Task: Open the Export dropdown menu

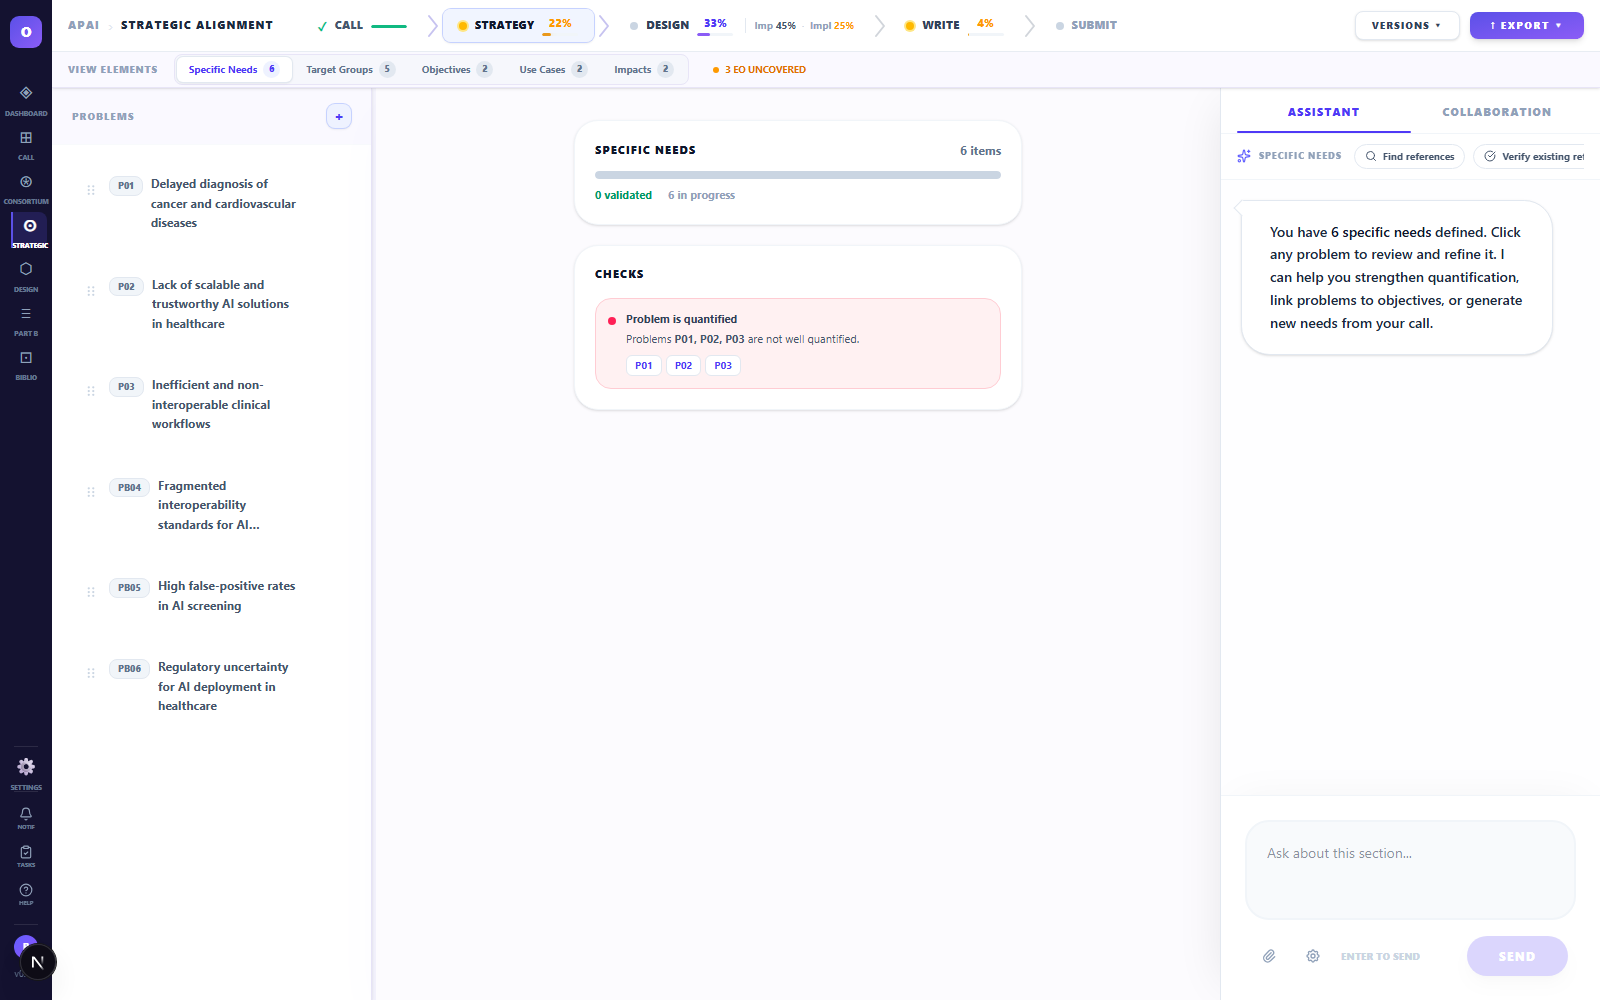Action: [1526, 26]
